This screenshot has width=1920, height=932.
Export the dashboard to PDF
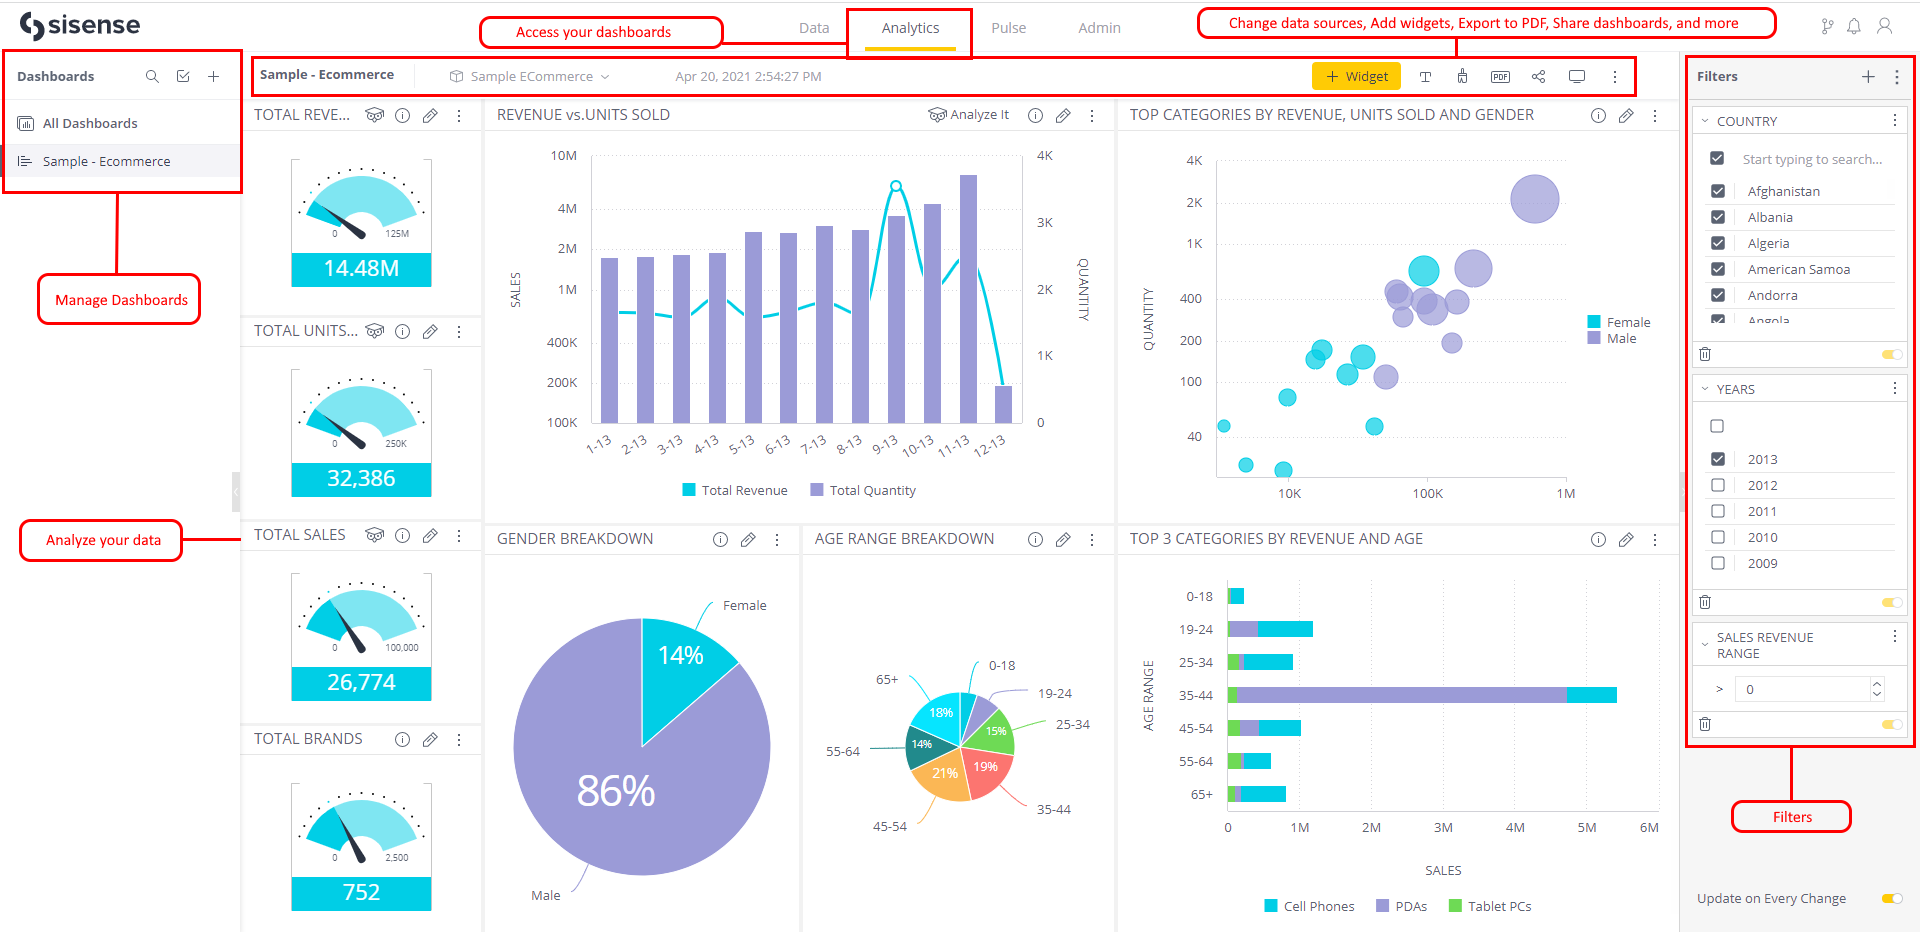click(1500, 76)
